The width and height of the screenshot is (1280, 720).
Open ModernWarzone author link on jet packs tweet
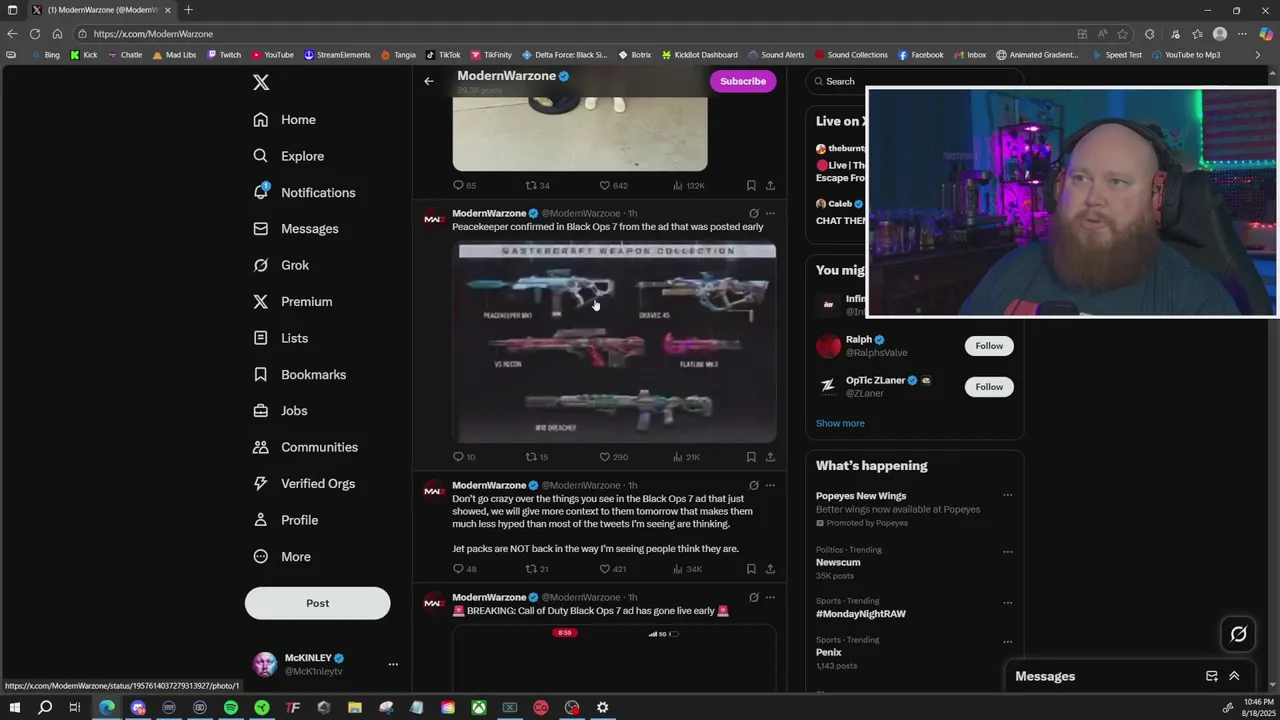pos(488,485)
